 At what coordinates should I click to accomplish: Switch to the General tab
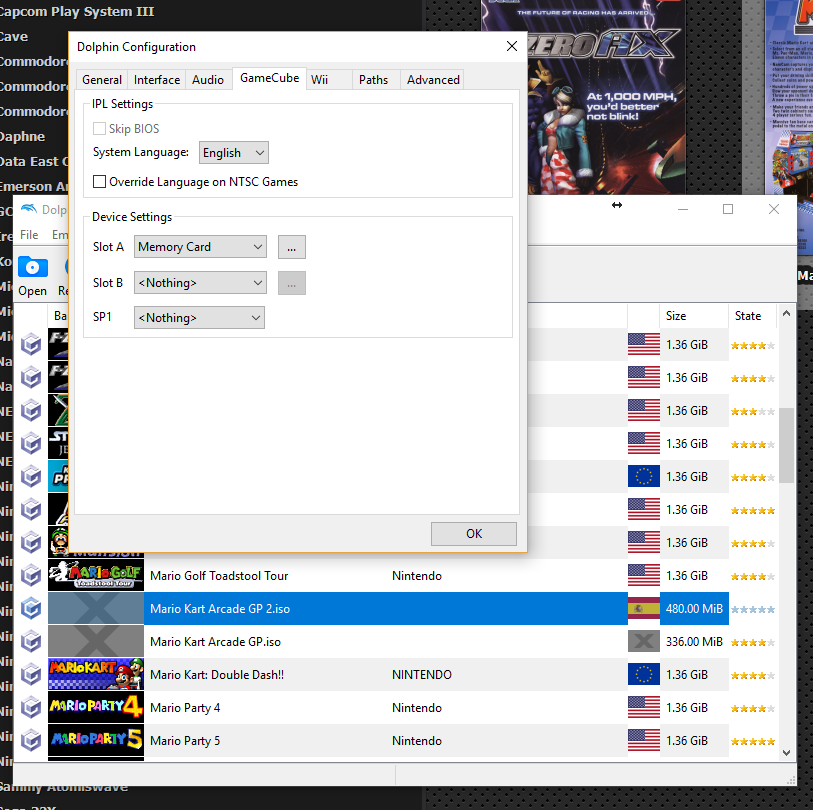tap(102, 80)
